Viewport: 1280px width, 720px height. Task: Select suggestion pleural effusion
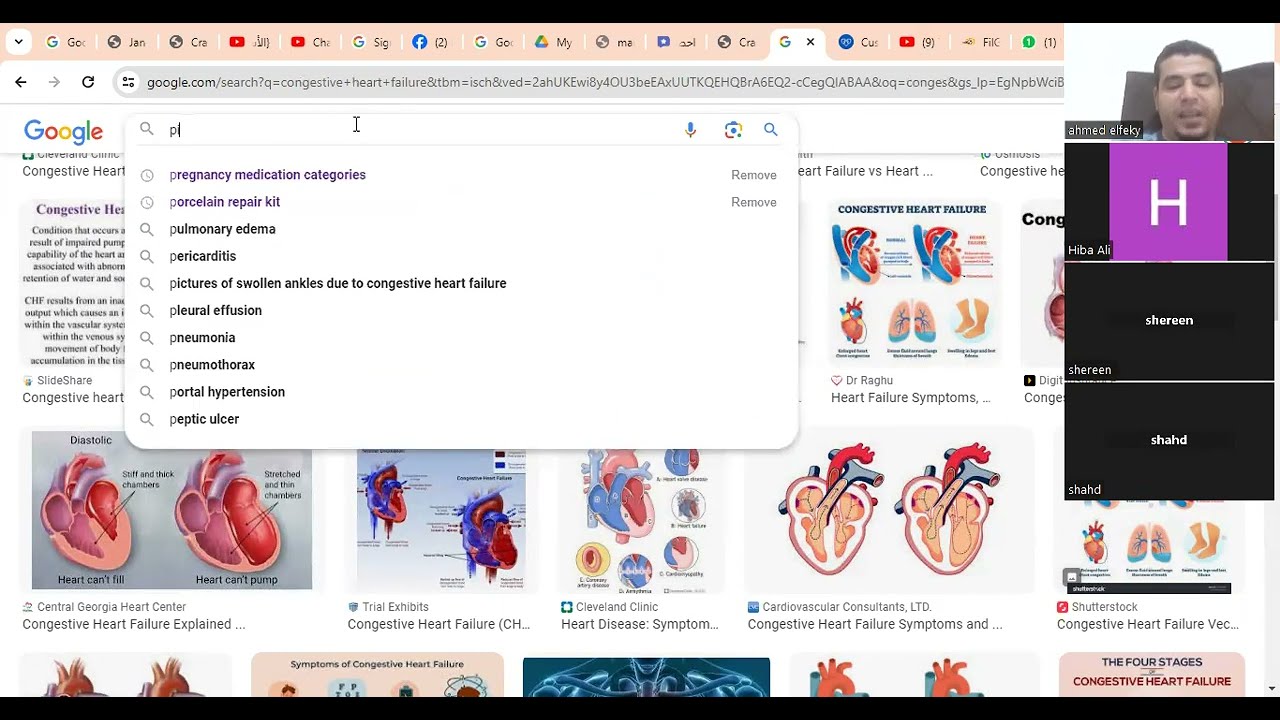(x=215, y=310)
